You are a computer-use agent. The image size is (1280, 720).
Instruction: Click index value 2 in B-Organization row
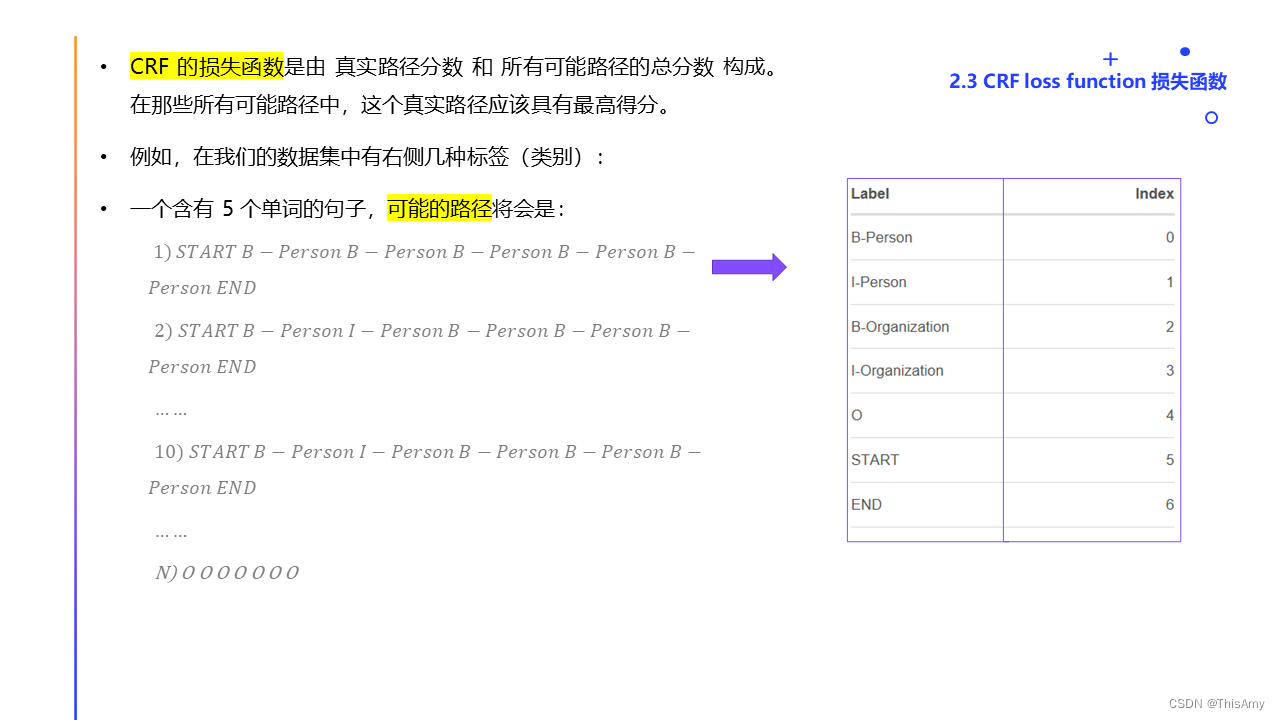click(x=1170, y=327)
